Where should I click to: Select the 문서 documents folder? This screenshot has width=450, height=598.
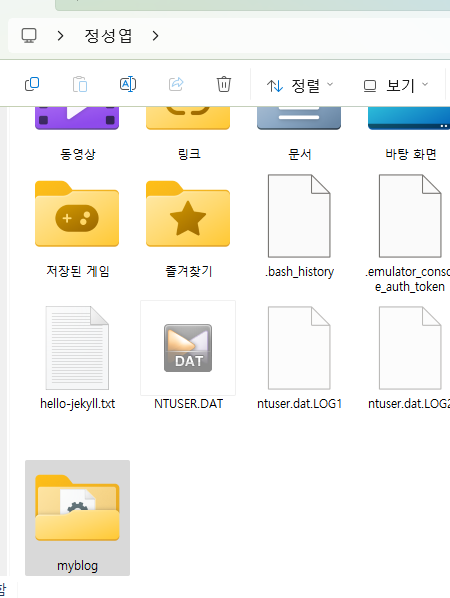pos(299,134)
